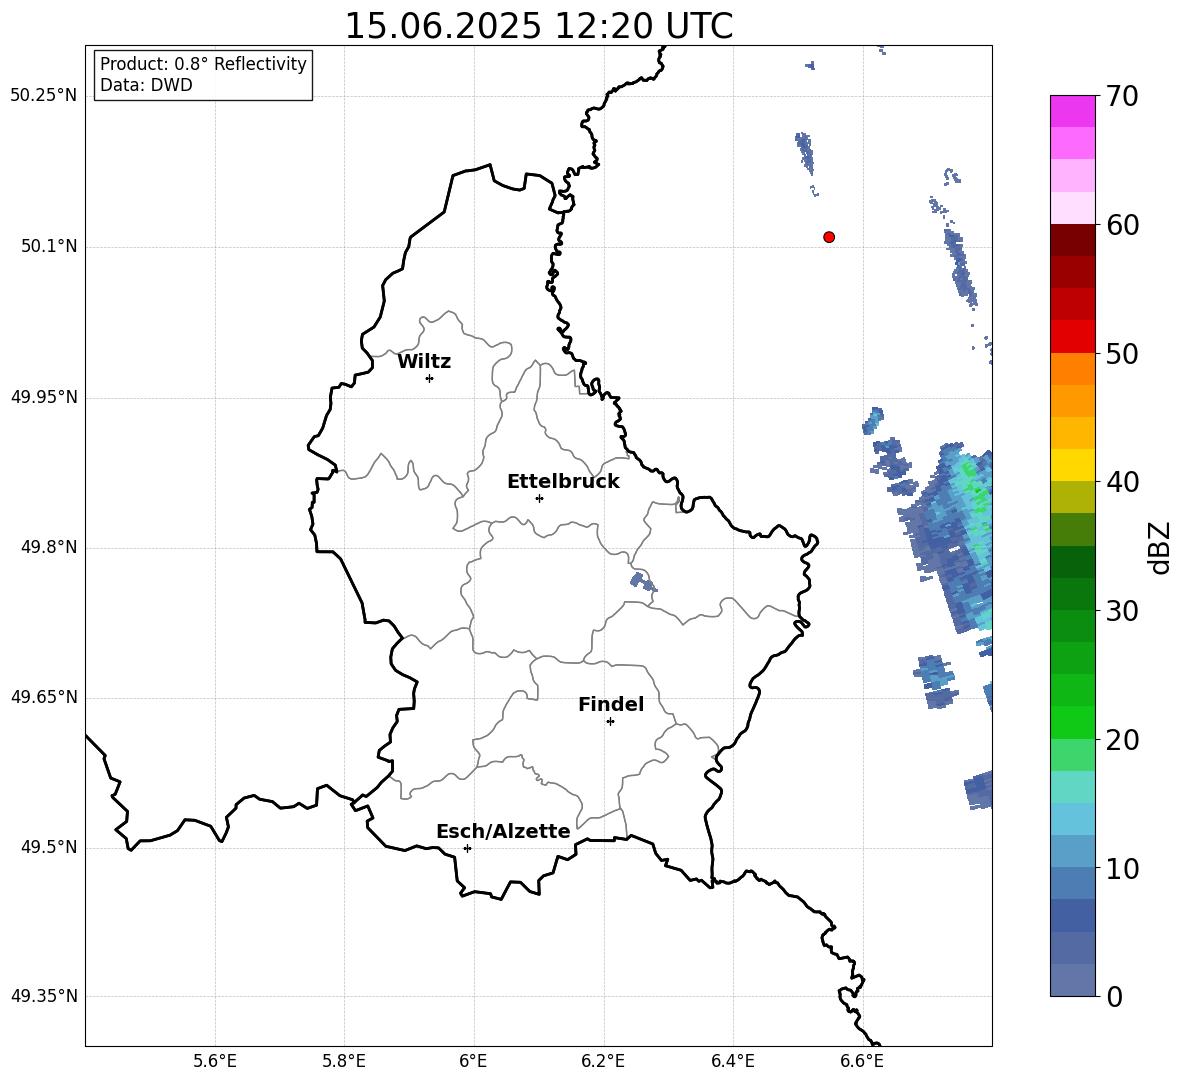Click the orange colorbar swatch just above 50
The height and width of the screenshot is (1081, 1184).
pyautogui.click(x=1072, y=369)
